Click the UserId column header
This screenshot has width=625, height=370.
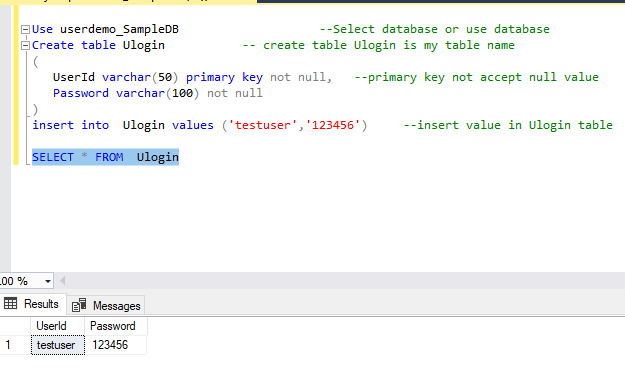pyautogui.click(x=58, y=326)
